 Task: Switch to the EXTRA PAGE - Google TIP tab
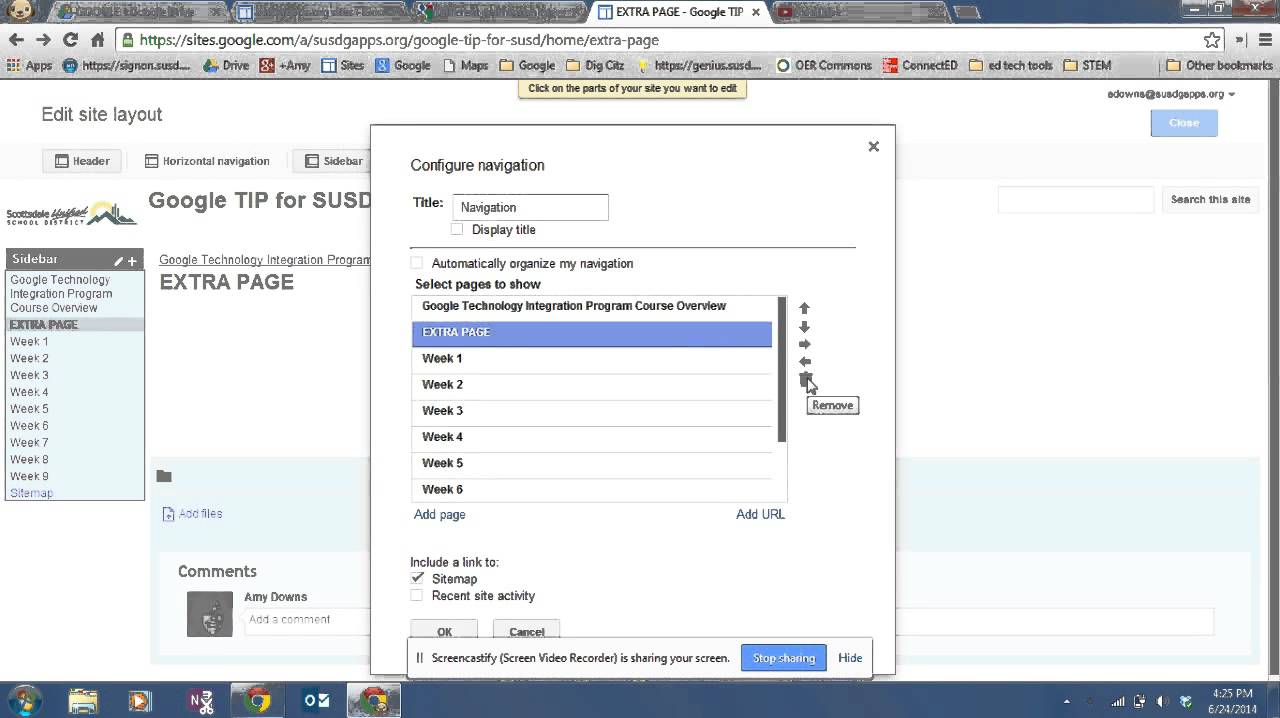pyautogui.click(x=679, y=12)
